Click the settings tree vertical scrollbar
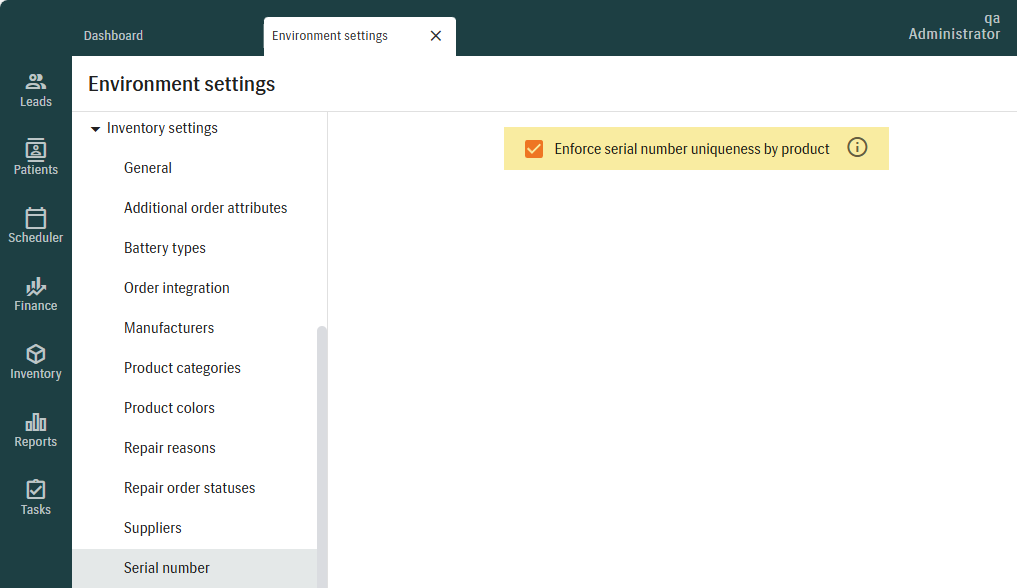 coord(322,450)
